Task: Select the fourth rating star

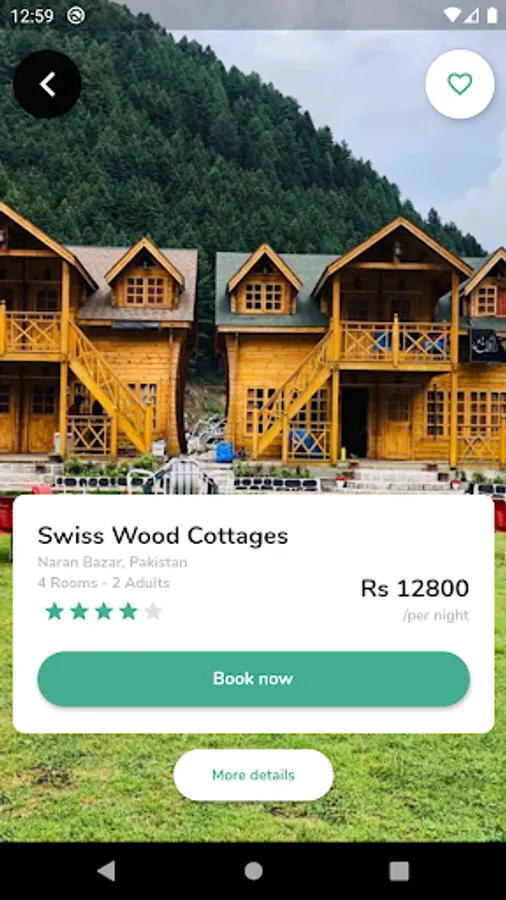Action: coord(129,611)
